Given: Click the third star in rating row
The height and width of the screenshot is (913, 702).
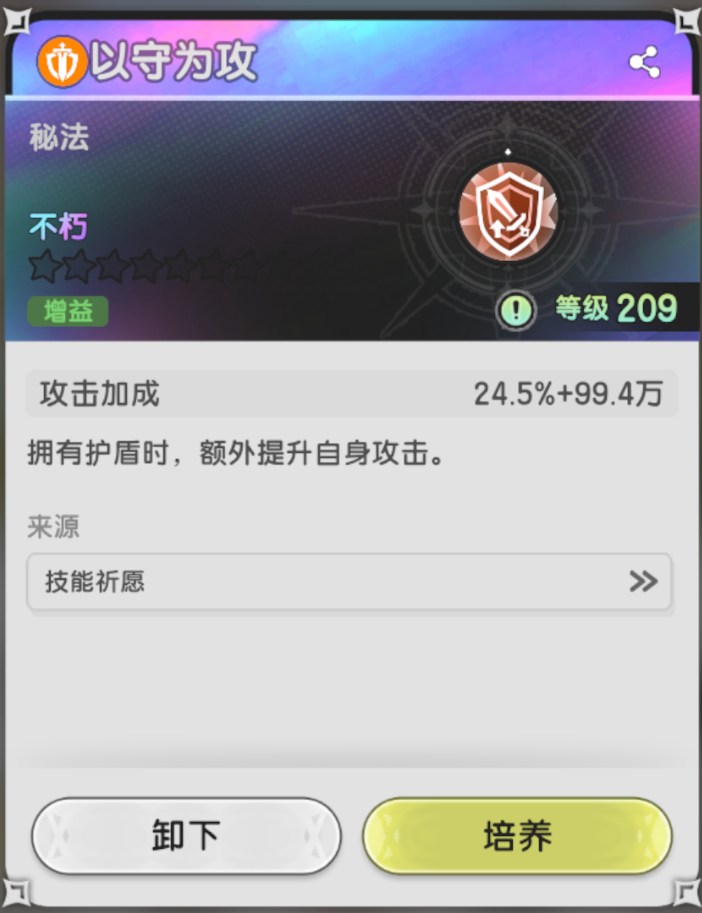Looking at the screenshot, I should 113,266.
